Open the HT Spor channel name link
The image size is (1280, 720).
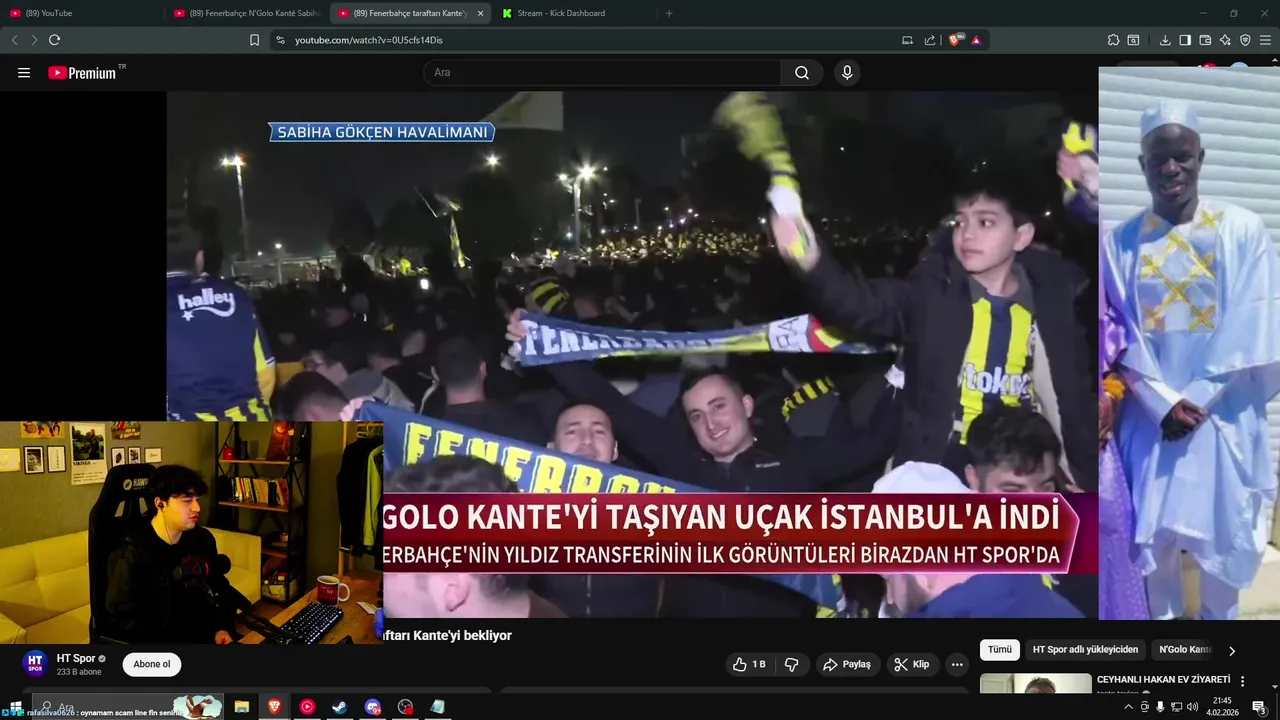(x=76, y=658)
